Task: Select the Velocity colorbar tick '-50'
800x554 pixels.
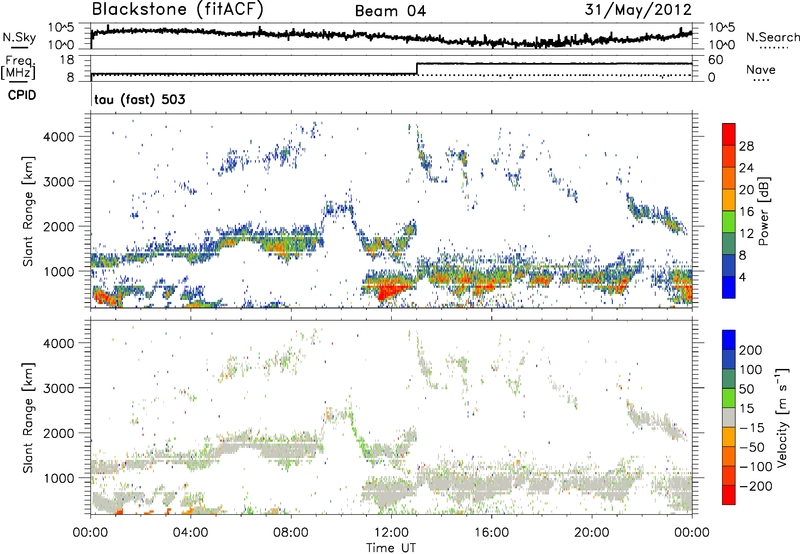Action: tap(751, 447)
